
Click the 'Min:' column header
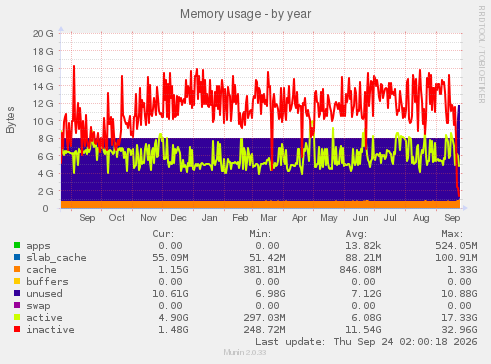pyautogui.click(x=260, y=234)
